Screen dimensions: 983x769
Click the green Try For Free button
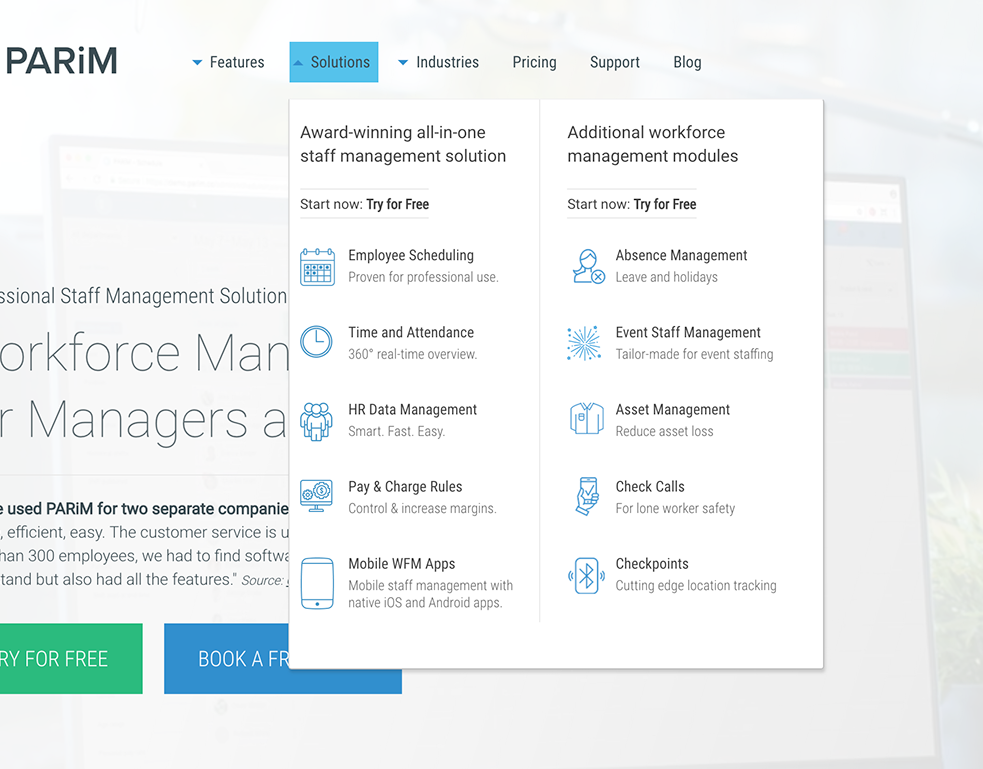[x=71, y=659]
